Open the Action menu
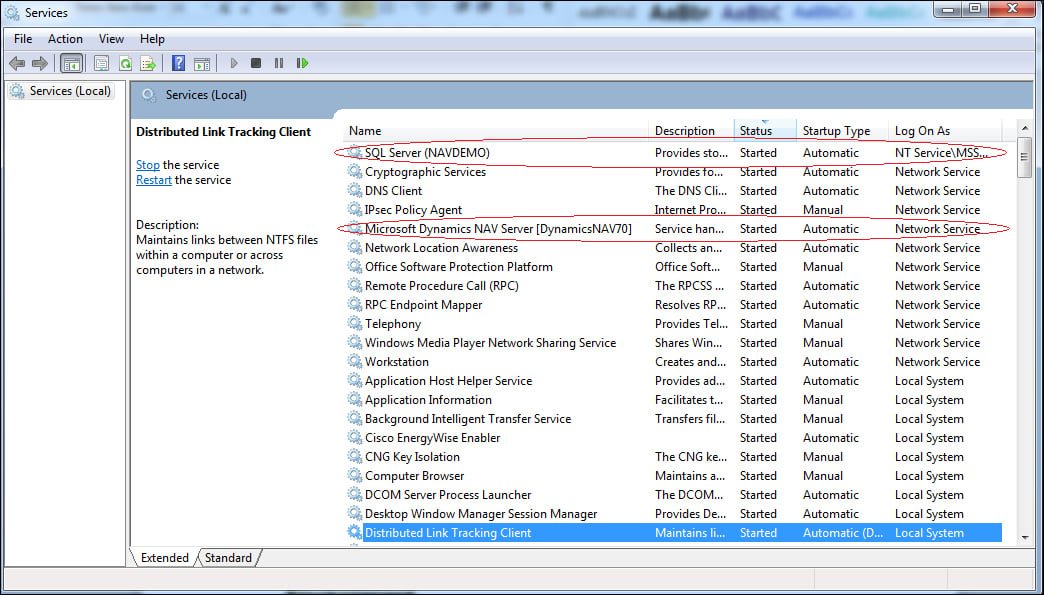The width and height of the screenshot is (1044, 595). 65,39
